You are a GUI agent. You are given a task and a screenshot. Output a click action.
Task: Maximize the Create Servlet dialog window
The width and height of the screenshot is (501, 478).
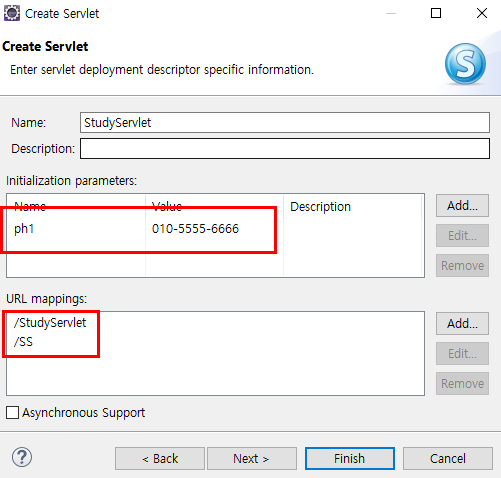click(x=436, y=13)
